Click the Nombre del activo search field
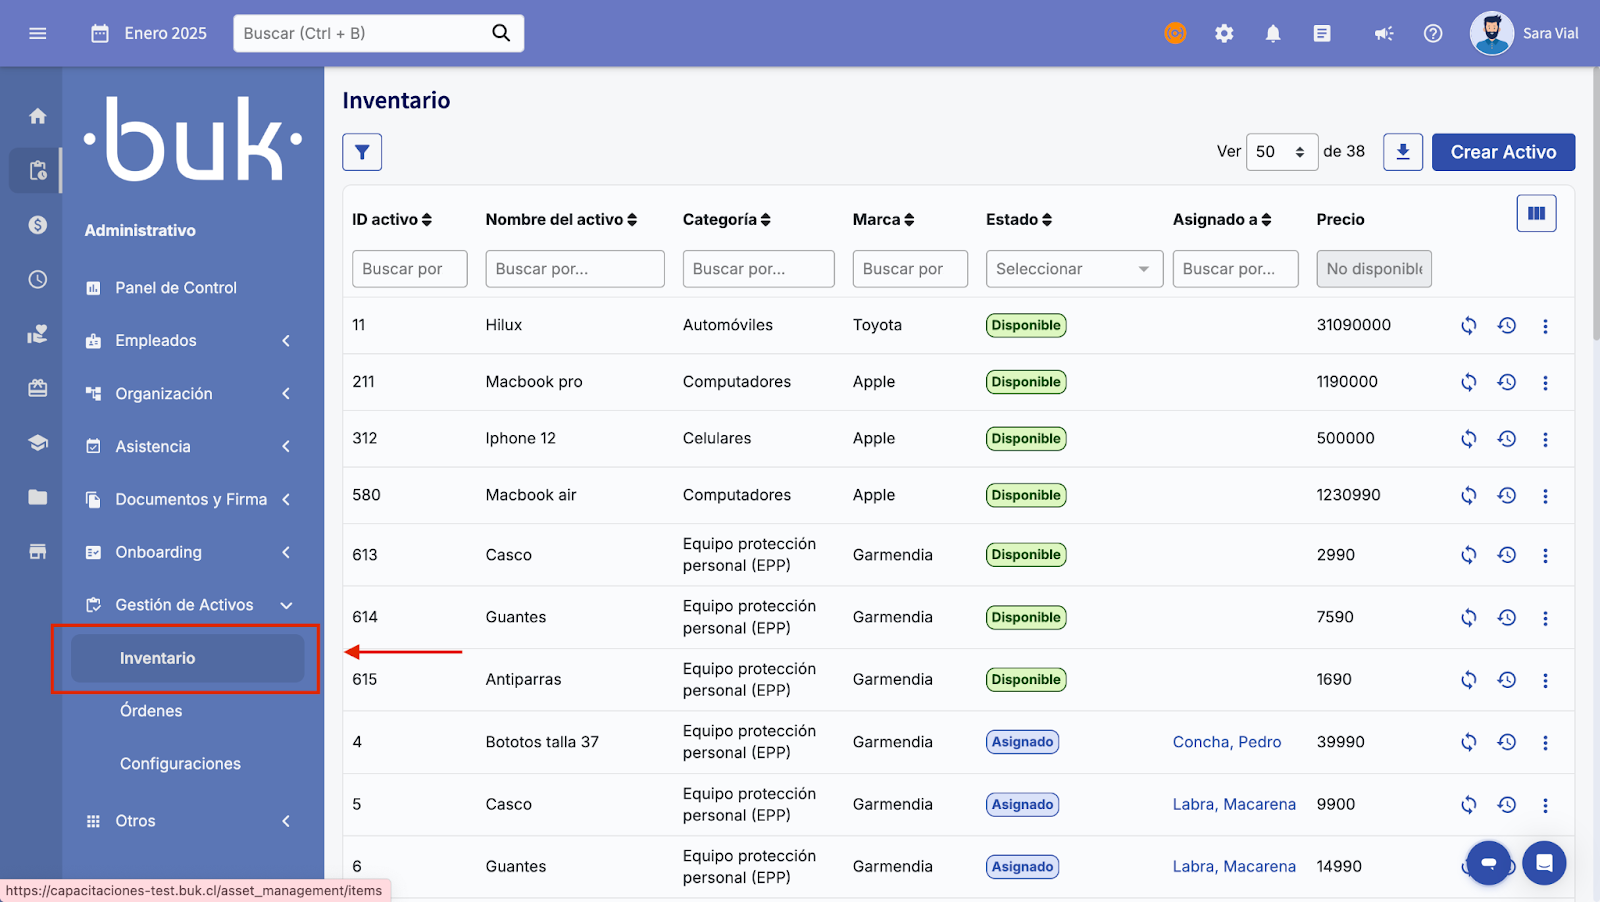 (575, 269)
